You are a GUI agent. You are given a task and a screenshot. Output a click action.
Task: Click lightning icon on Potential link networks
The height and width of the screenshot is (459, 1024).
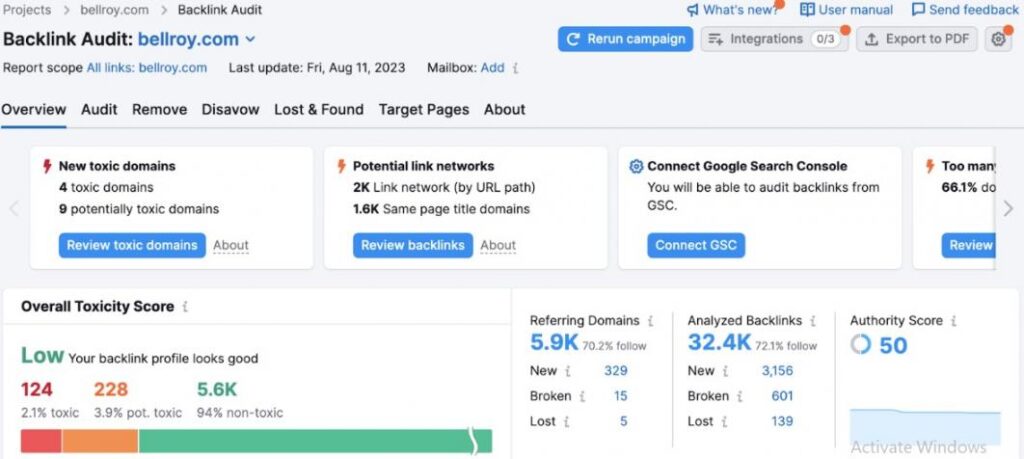pos(342,166)
